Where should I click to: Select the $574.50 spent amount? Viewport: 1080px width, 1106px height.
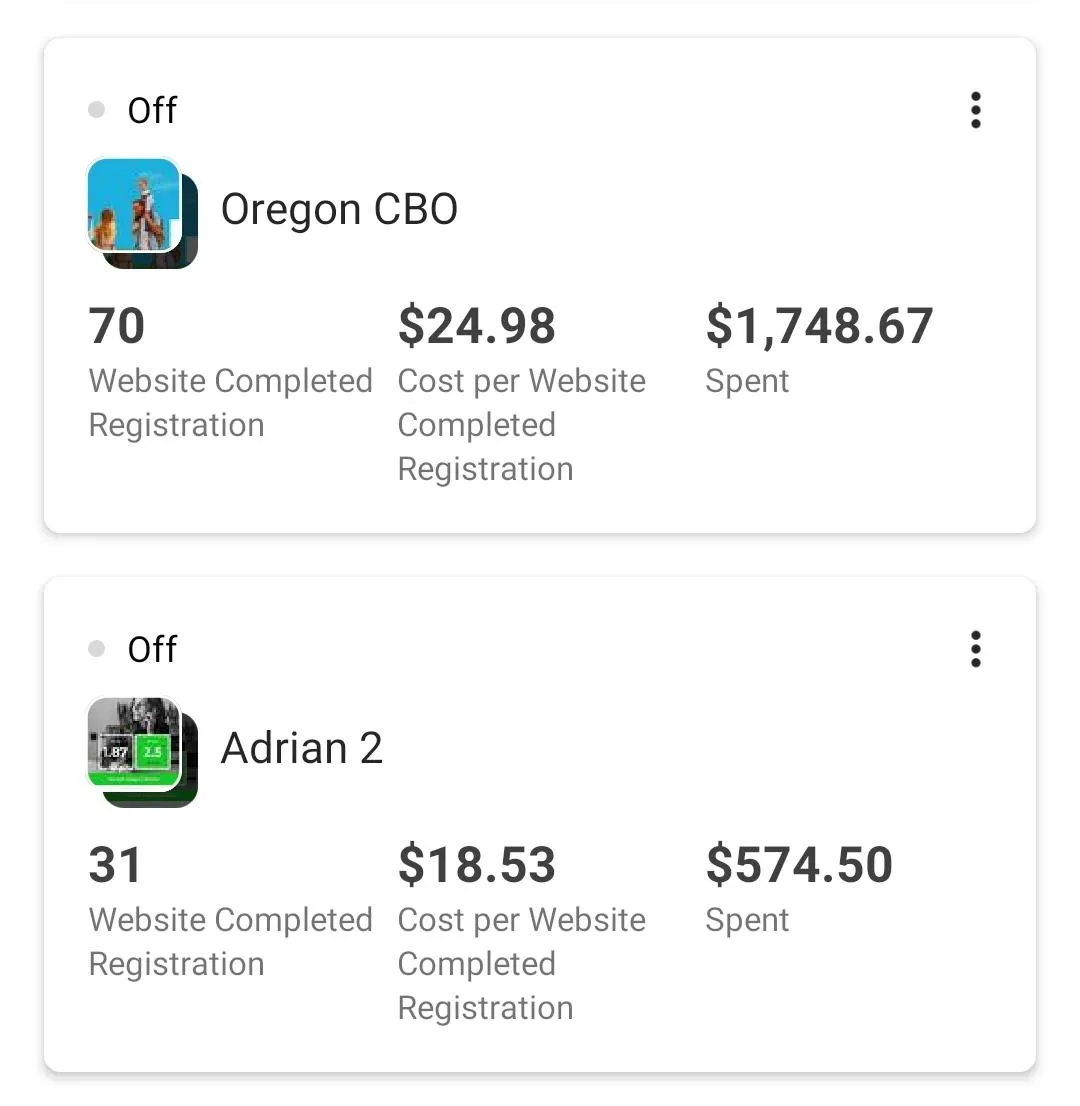click(799, 865)
